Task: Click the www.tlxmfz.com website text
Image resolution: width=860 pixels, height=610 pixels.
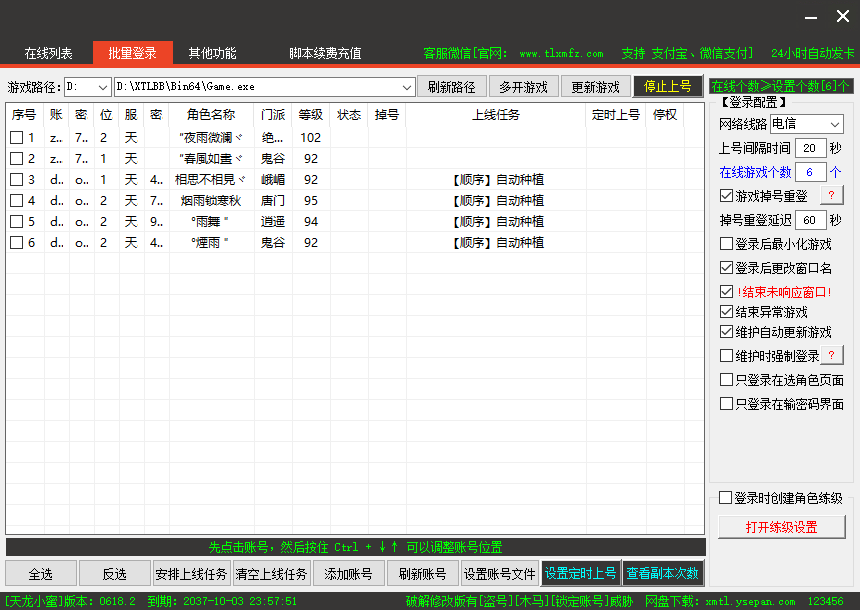Action: tap(561, 54)
